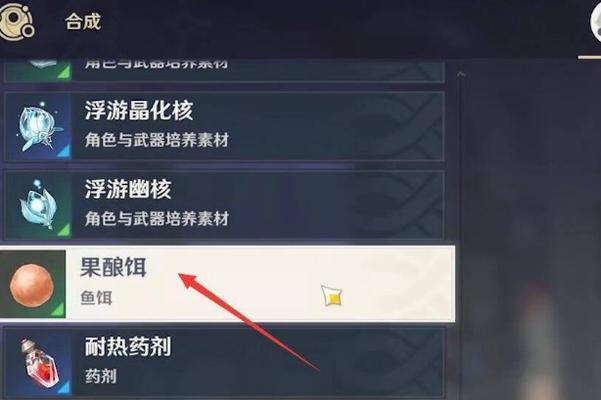This screenshot has height=400, width=601.
Task: Click the crafting emblem icon beside 合成
Action: (x=15, y=21)
